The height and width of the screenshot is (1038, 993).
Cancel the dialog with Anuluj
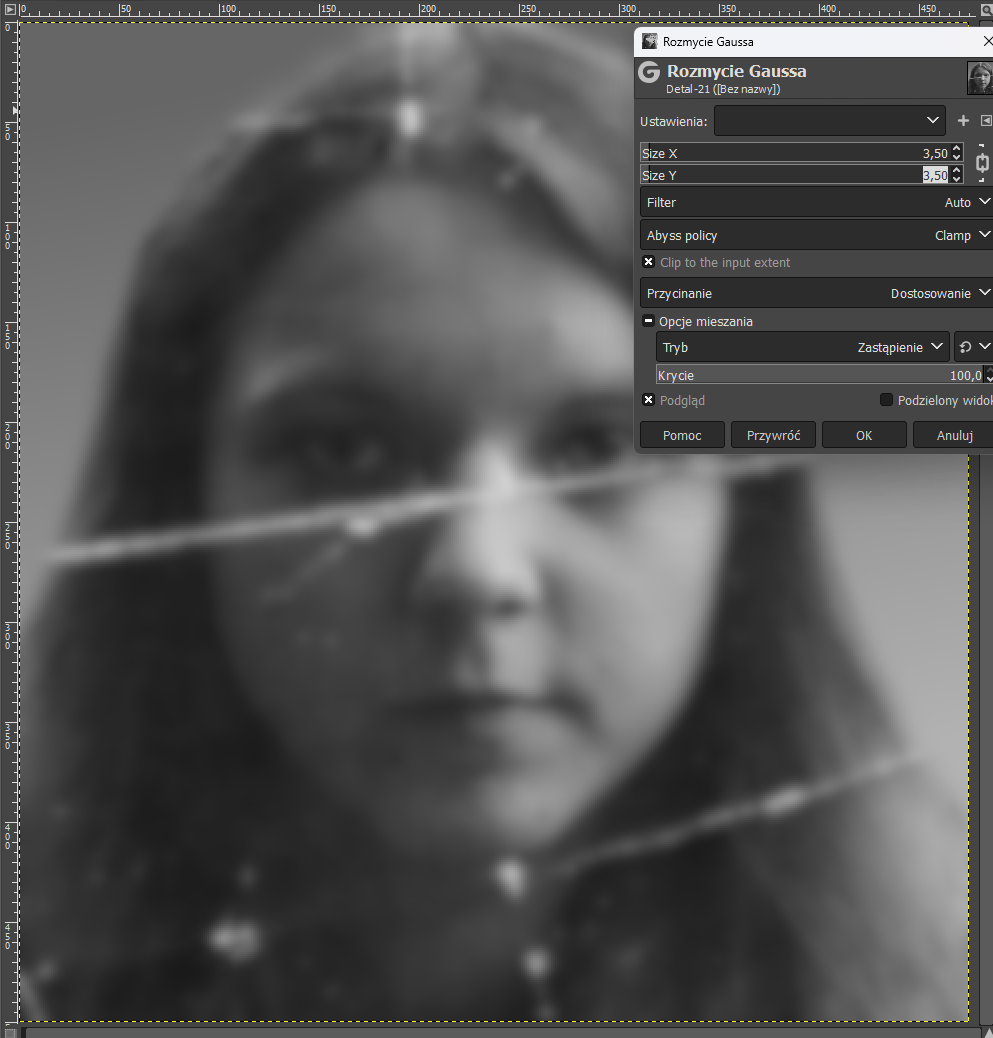click(x=954, y=435)
